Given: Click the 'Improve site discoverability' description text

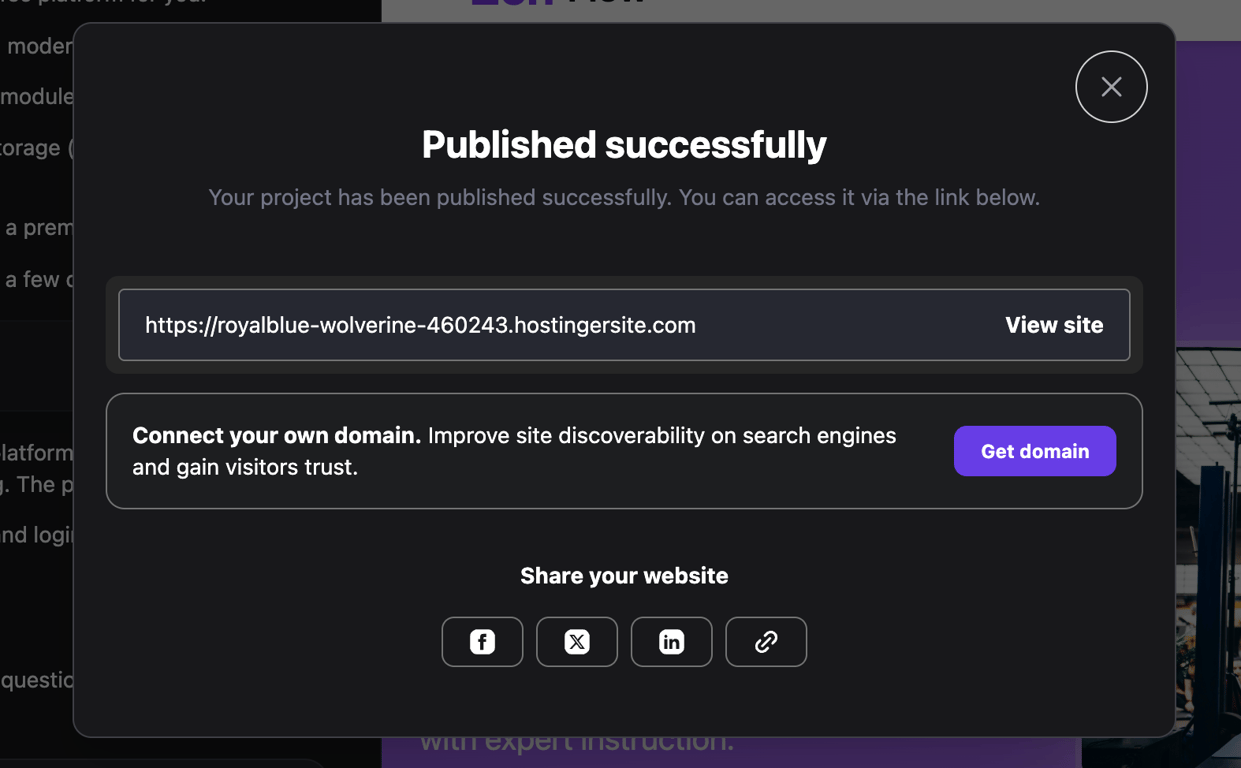Looking at the screenshot, I should pos(660,436).
